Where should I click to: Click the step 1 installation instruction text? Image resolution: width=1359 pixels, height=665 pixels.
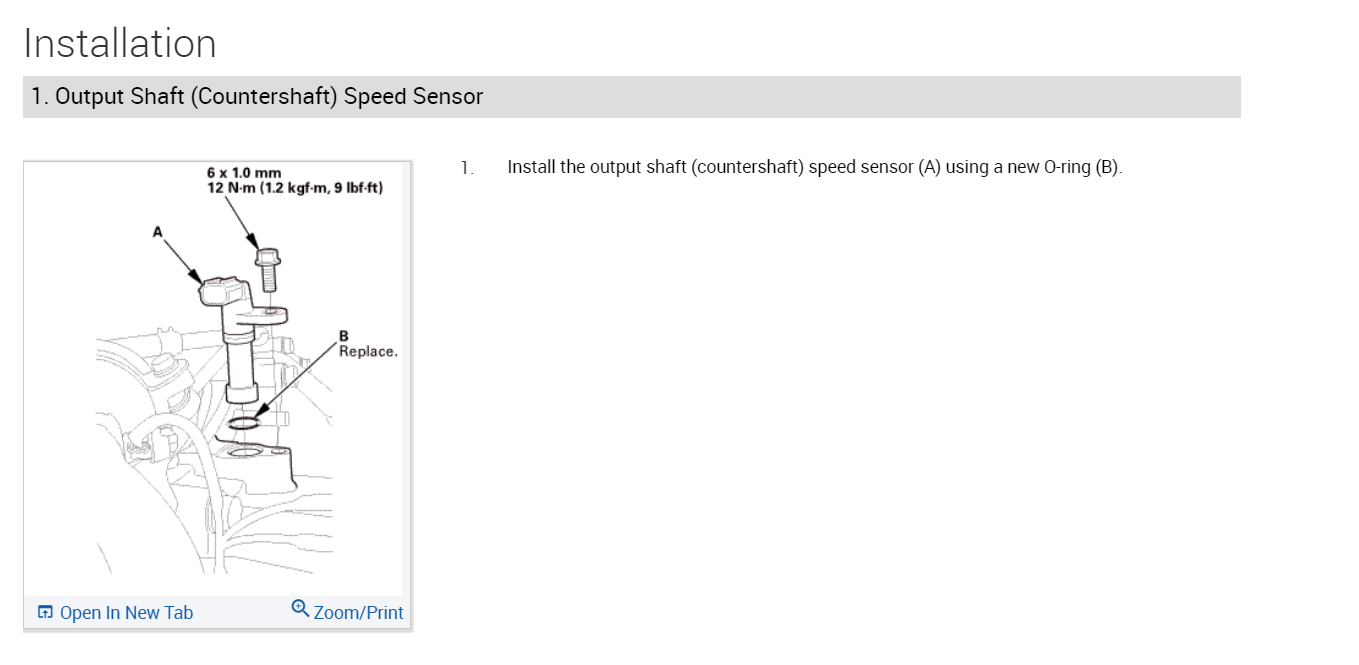[x=814, y=167]
